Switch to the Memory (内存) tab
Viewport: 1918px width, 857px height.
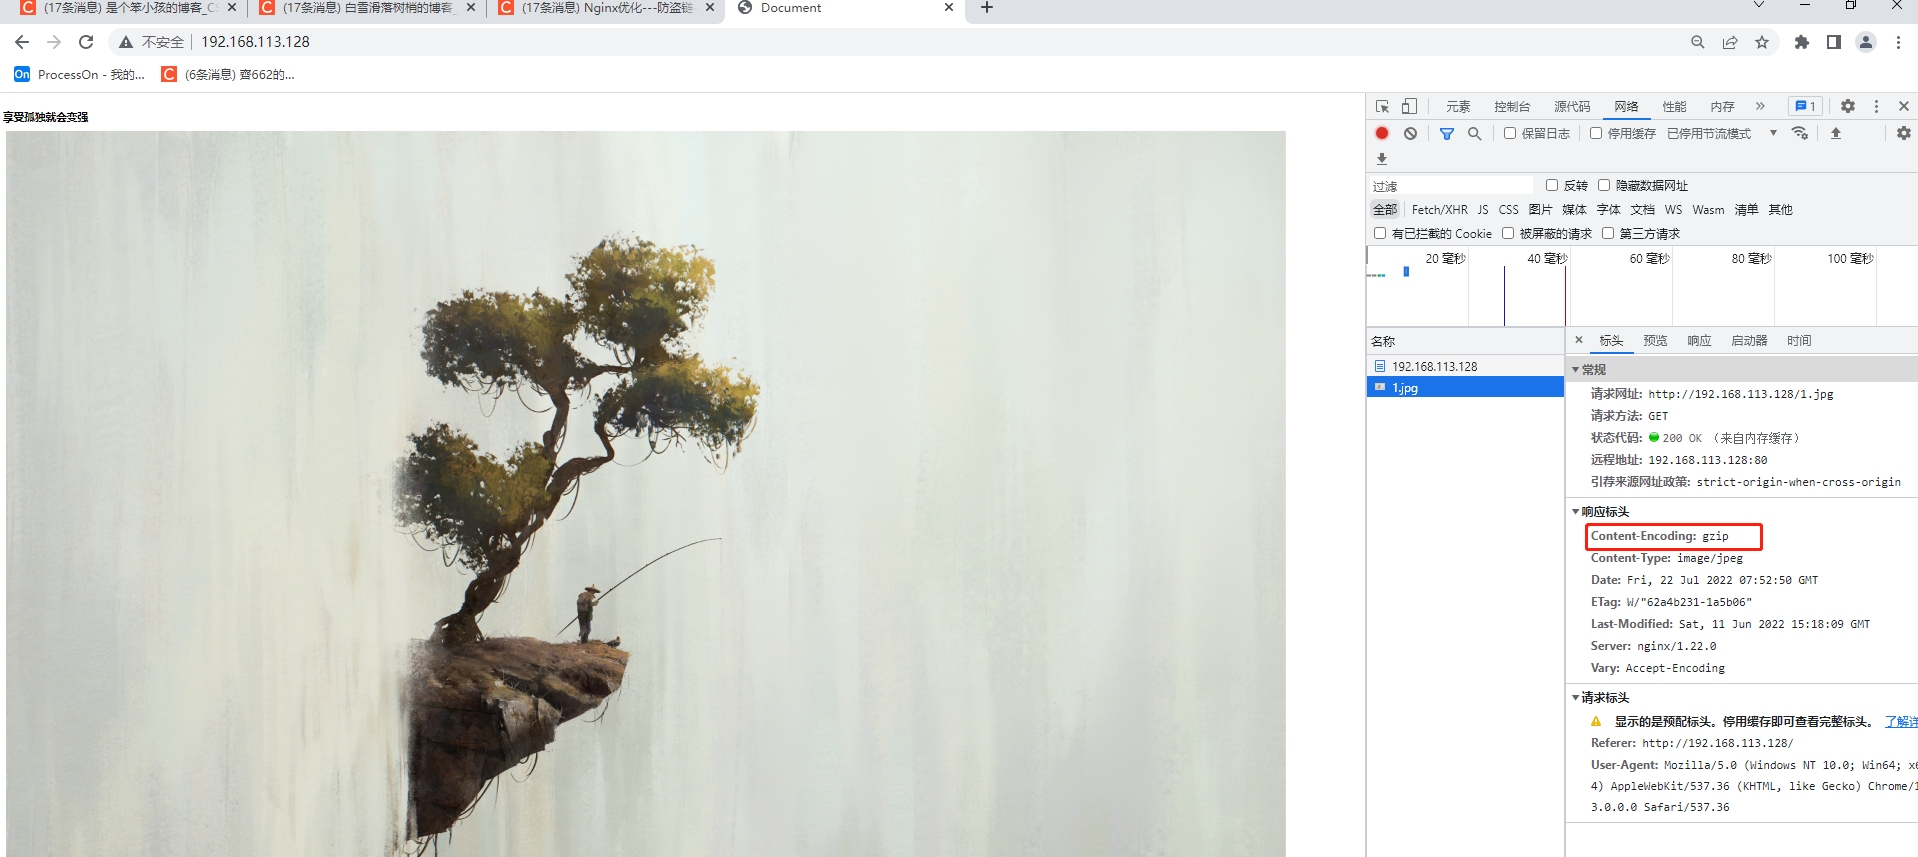[1722, 107]
